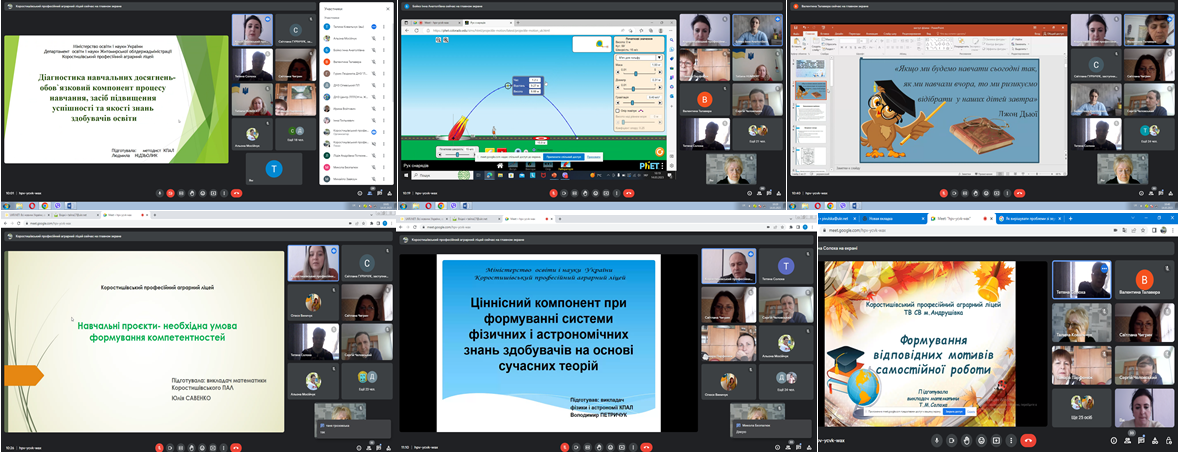Click the orange reset button in the PhET simulation

(x=659, y=150)
